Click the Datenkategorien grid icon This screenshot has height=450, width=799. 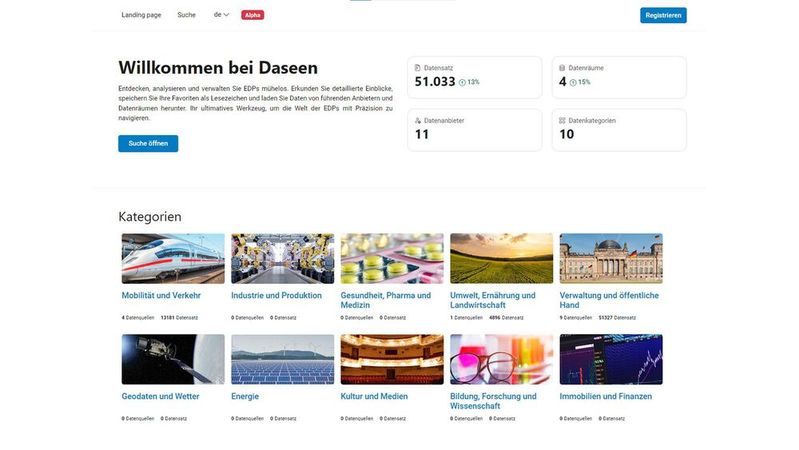tap(562, 121)
